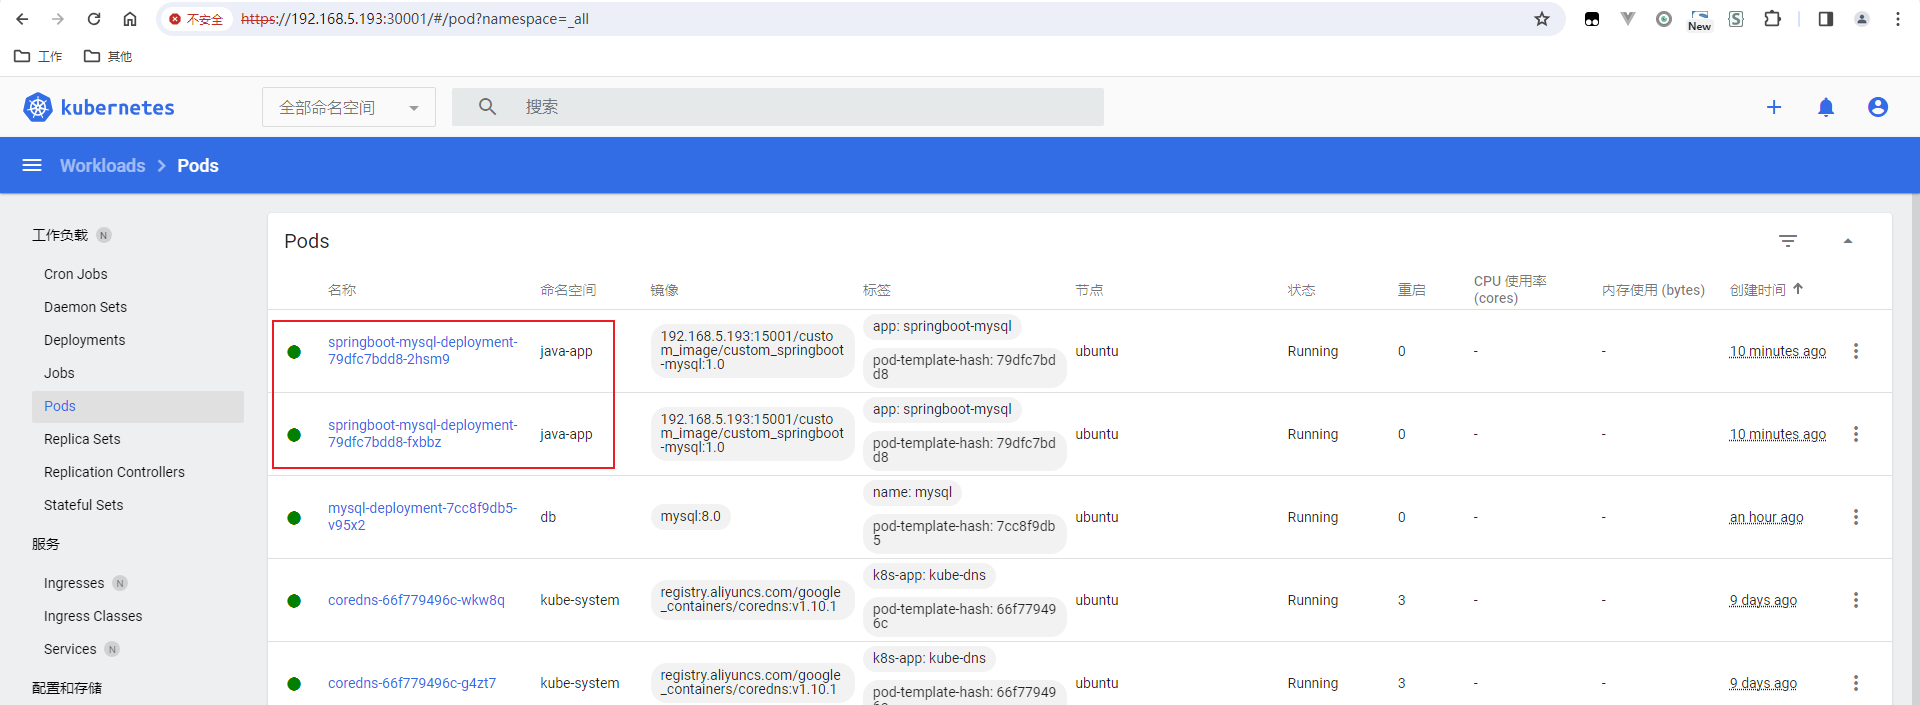Click the 服务 section heading
1920x705 pixels.
46,544
